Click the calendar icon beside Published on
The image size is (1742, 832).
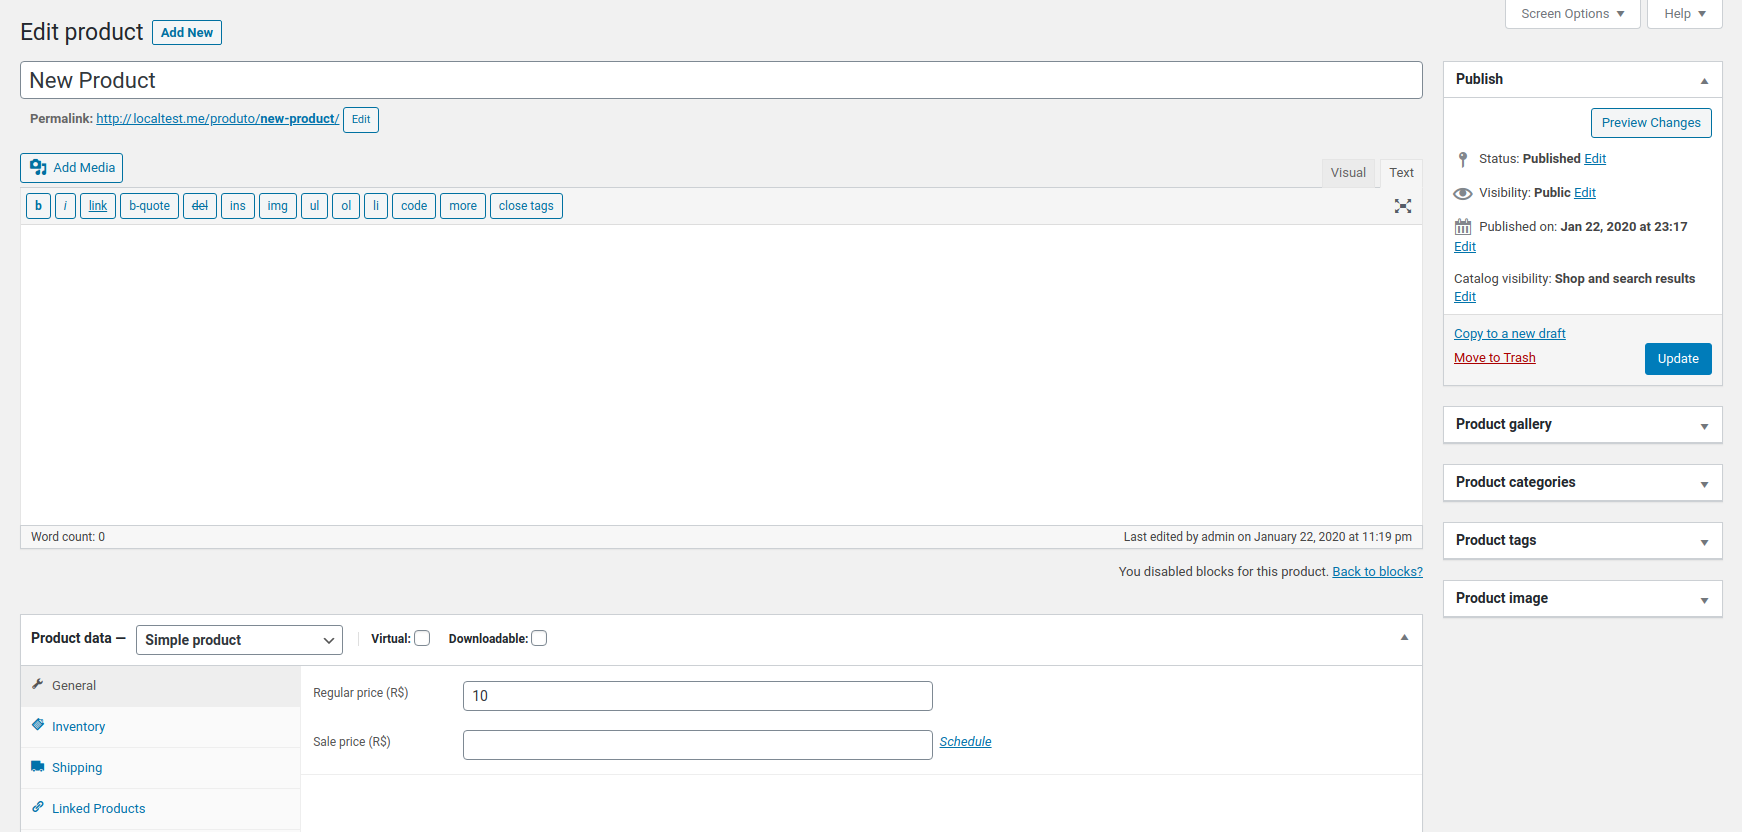point(1463,227)
